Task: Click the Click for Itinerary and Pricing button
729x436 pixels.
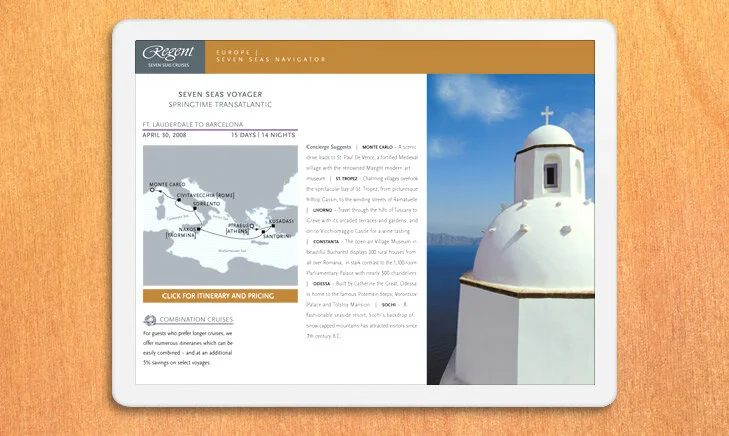Action: click(x=220, y=296)
